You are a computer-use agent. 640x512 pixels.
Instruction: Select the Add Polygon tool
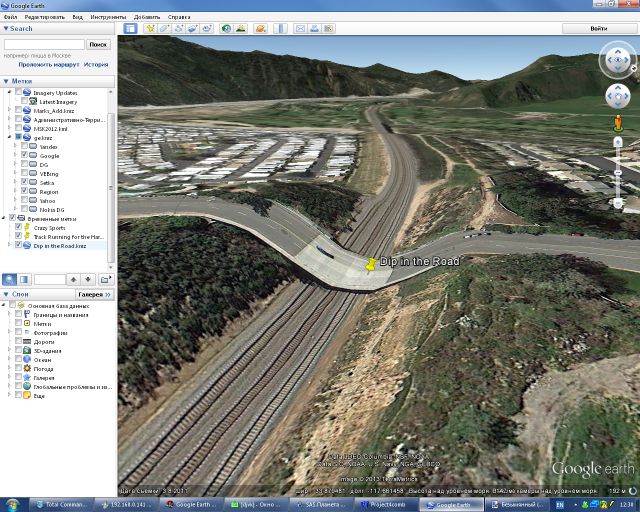coord(164,29)
